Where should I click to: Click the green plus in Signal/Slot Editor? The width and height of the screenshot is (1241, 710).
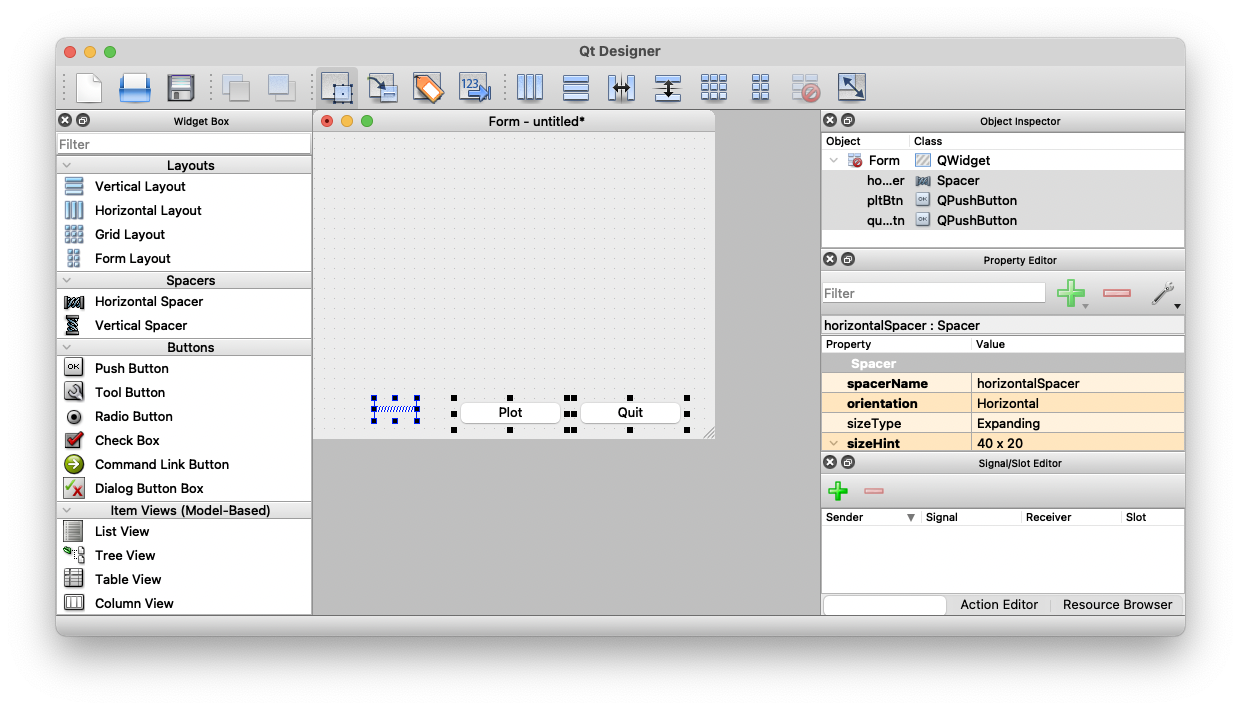pos(838,491)
